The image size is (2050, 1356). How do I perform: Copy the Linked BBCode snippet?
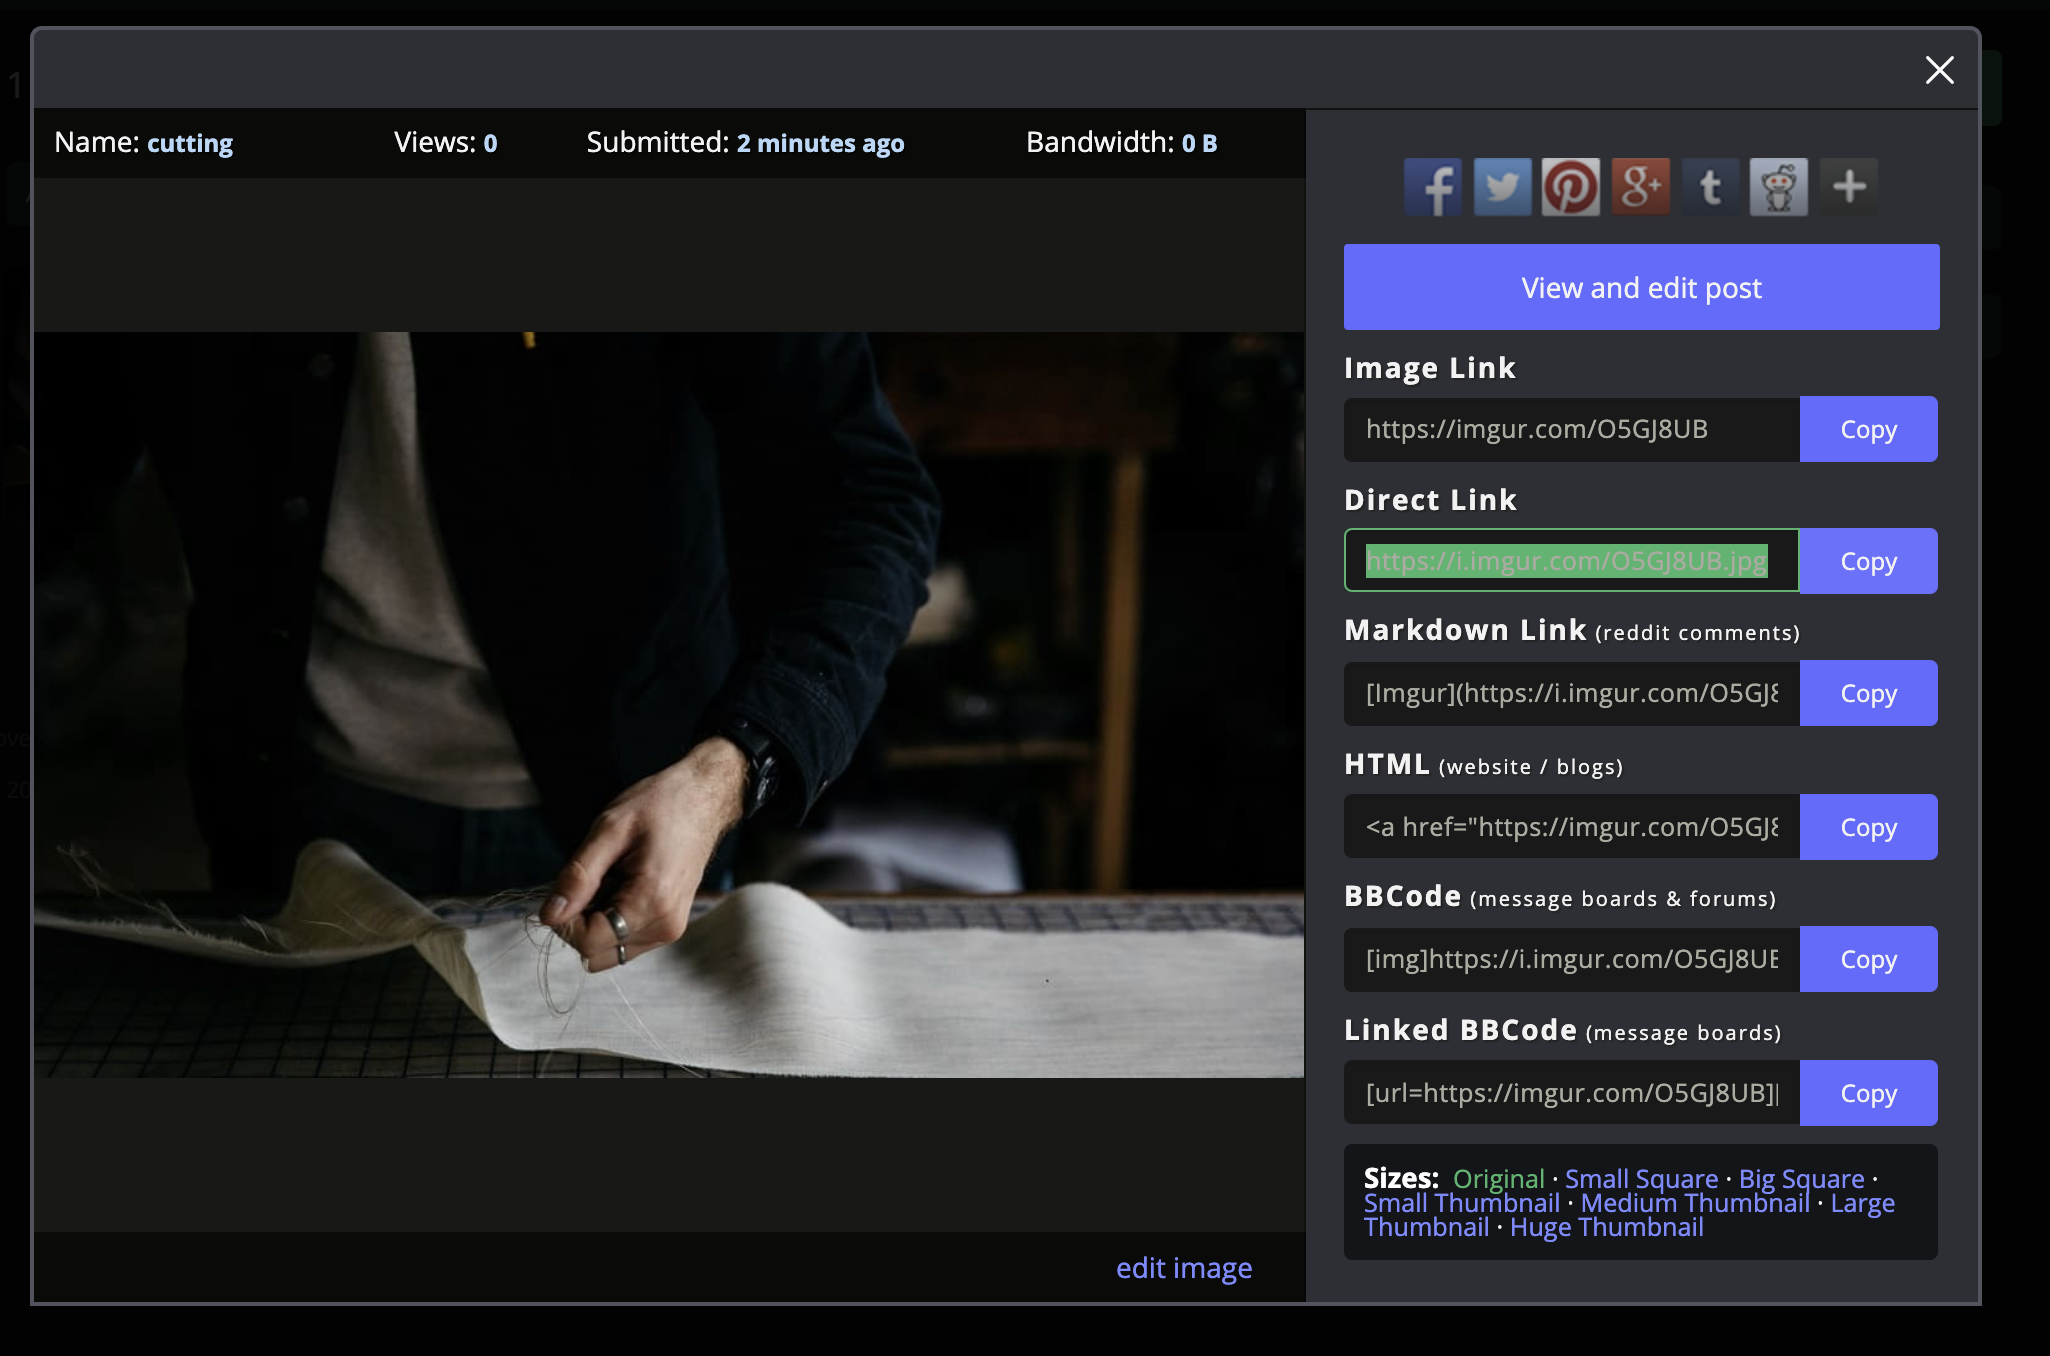(x=1868, y=1093)
